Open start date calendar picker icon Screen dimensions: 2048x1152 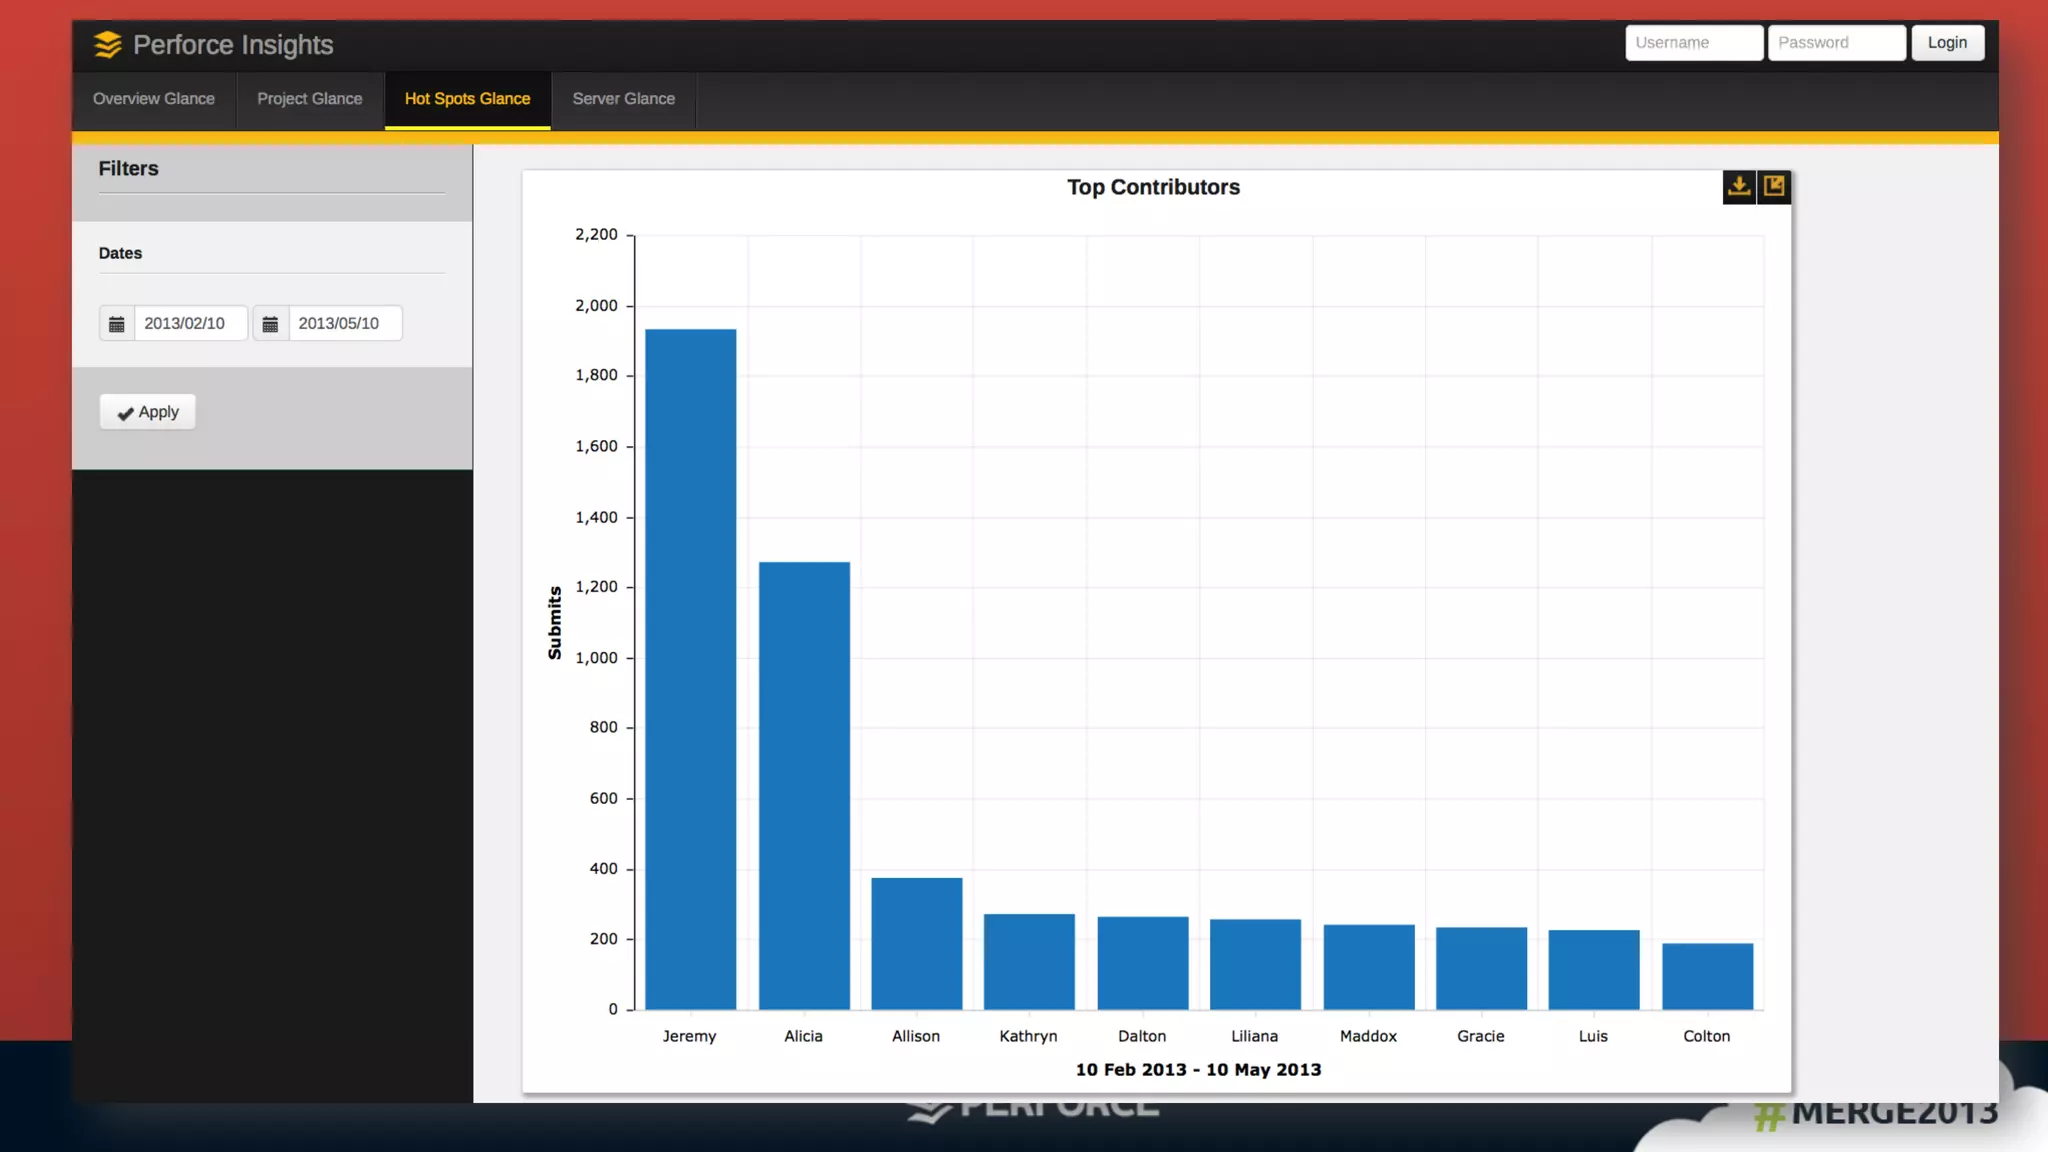tap(117, 324)
